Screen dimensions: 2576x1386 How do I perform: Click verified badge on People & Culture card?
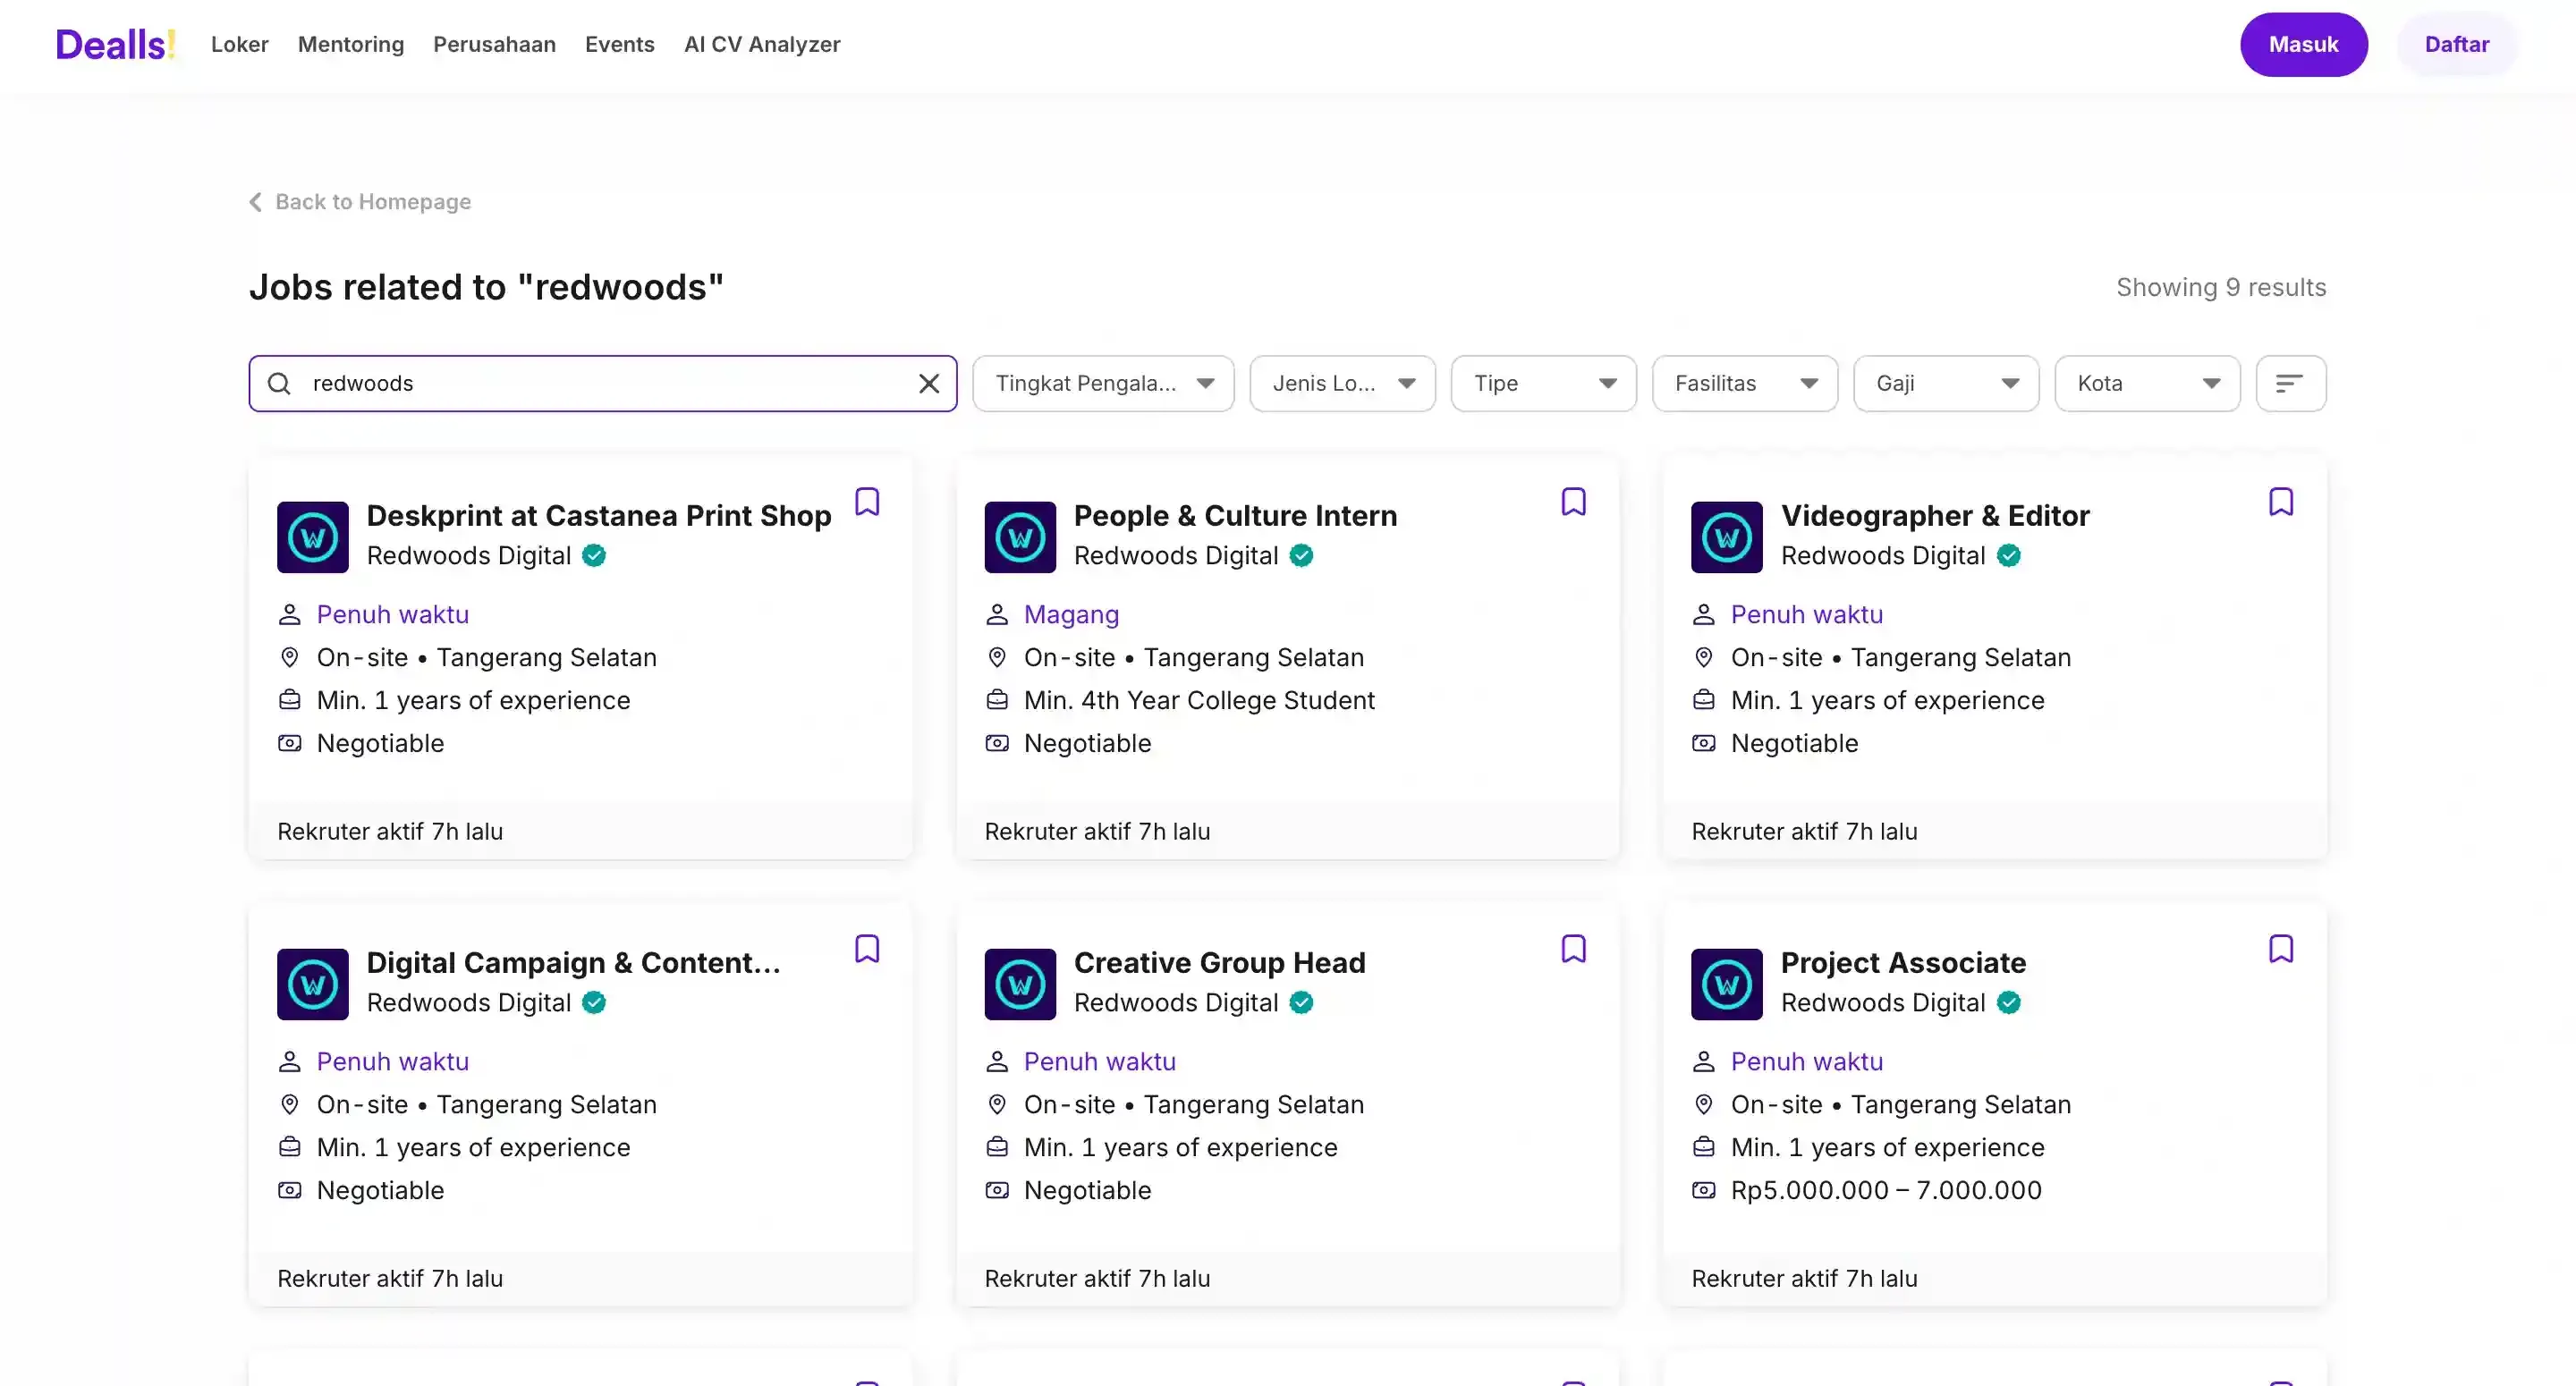pos(1301,555)
